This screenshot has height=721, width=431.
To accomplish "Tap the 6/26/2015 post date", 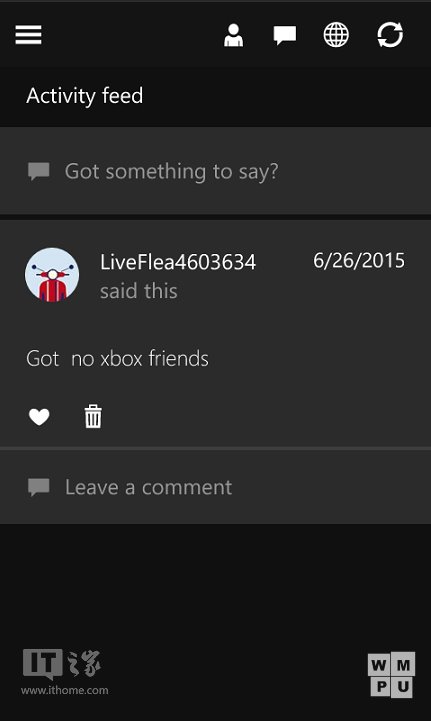I will (359, 261).
